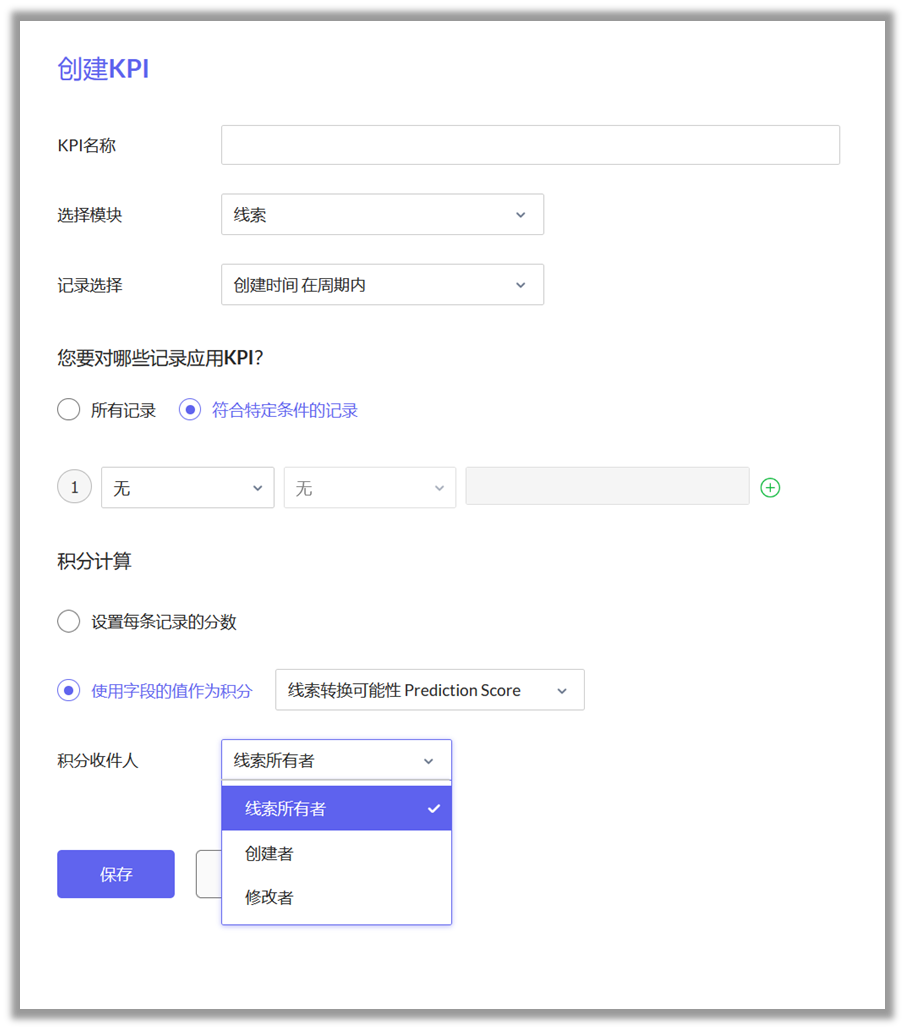Click the greyed condition value input field
Viewport: 905px width, 1030px height.
pyautogui.click(x=607, y=487)
